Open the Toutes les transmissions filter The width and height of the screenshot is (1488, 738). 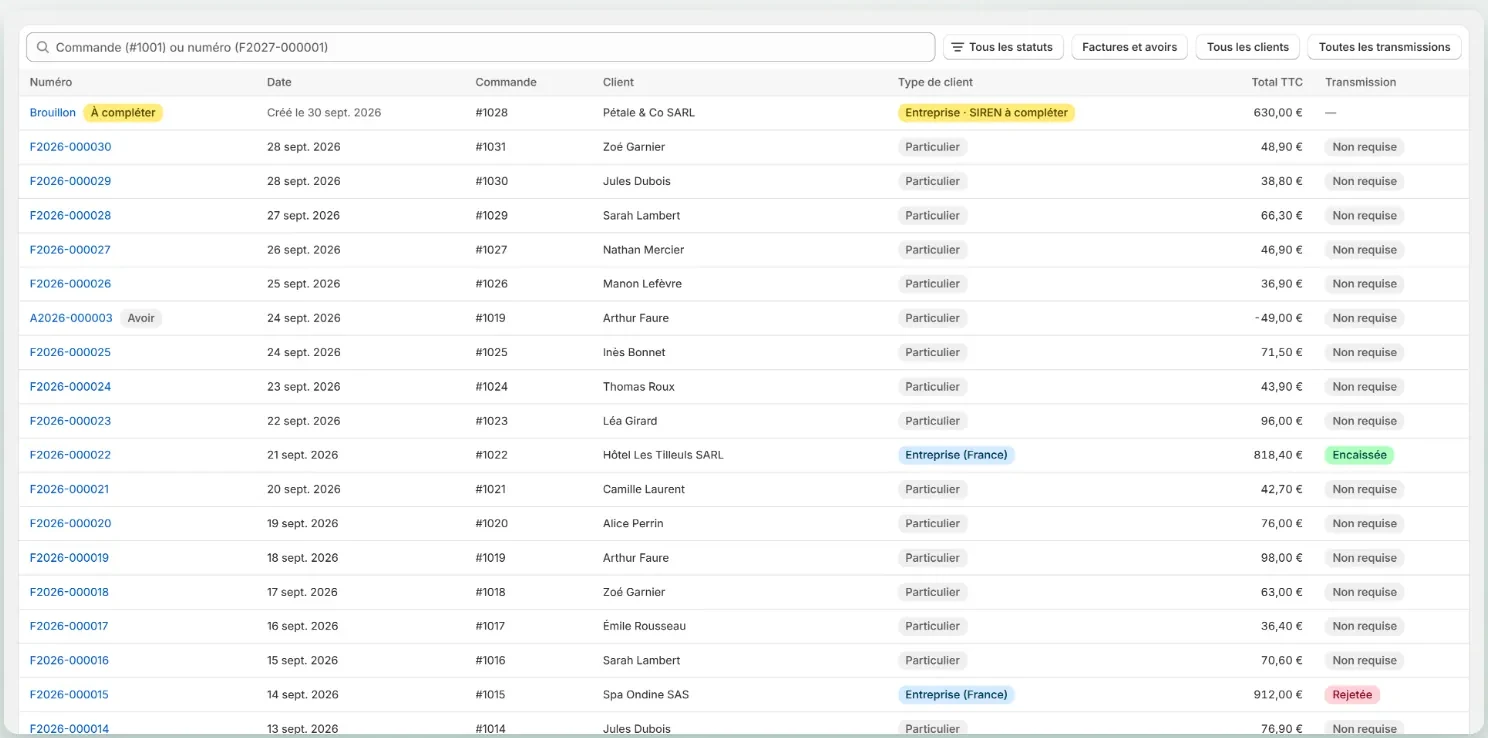[x=1384, y=47]
